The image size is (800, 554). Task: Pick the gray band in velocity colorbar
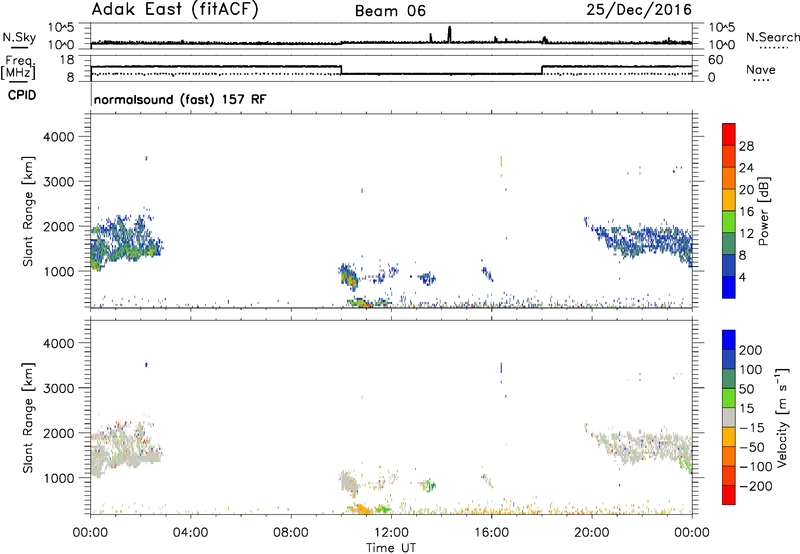(729, 417)
